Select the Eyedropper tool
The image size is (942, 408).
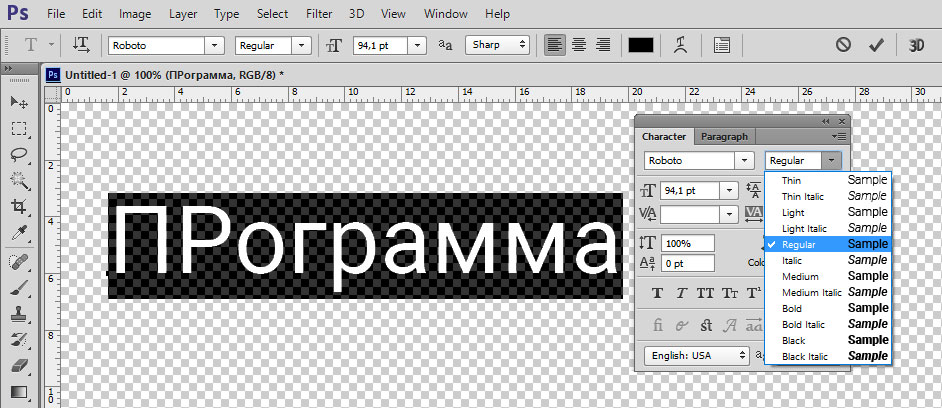pyautogui.click(x=19, y=234)
